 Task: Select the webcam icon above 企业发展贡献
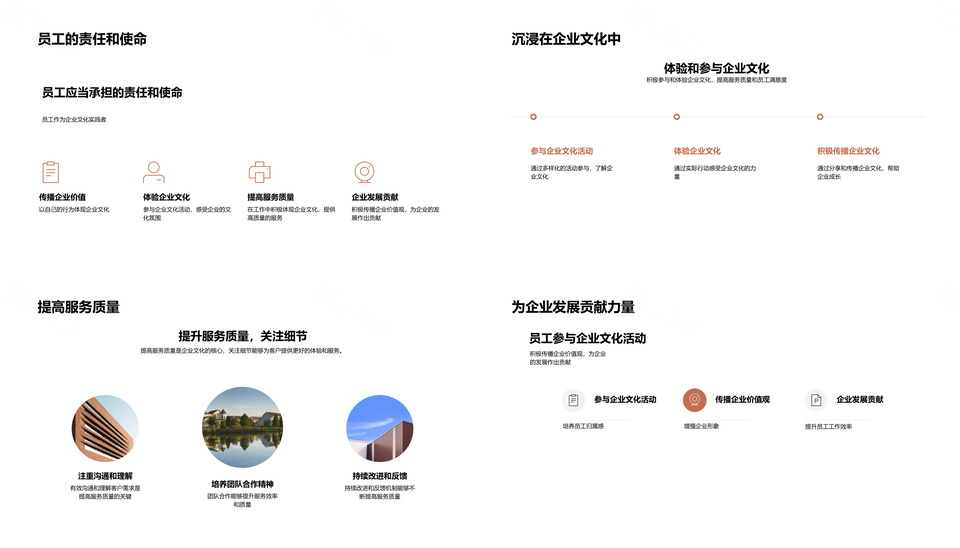point(364,172)
